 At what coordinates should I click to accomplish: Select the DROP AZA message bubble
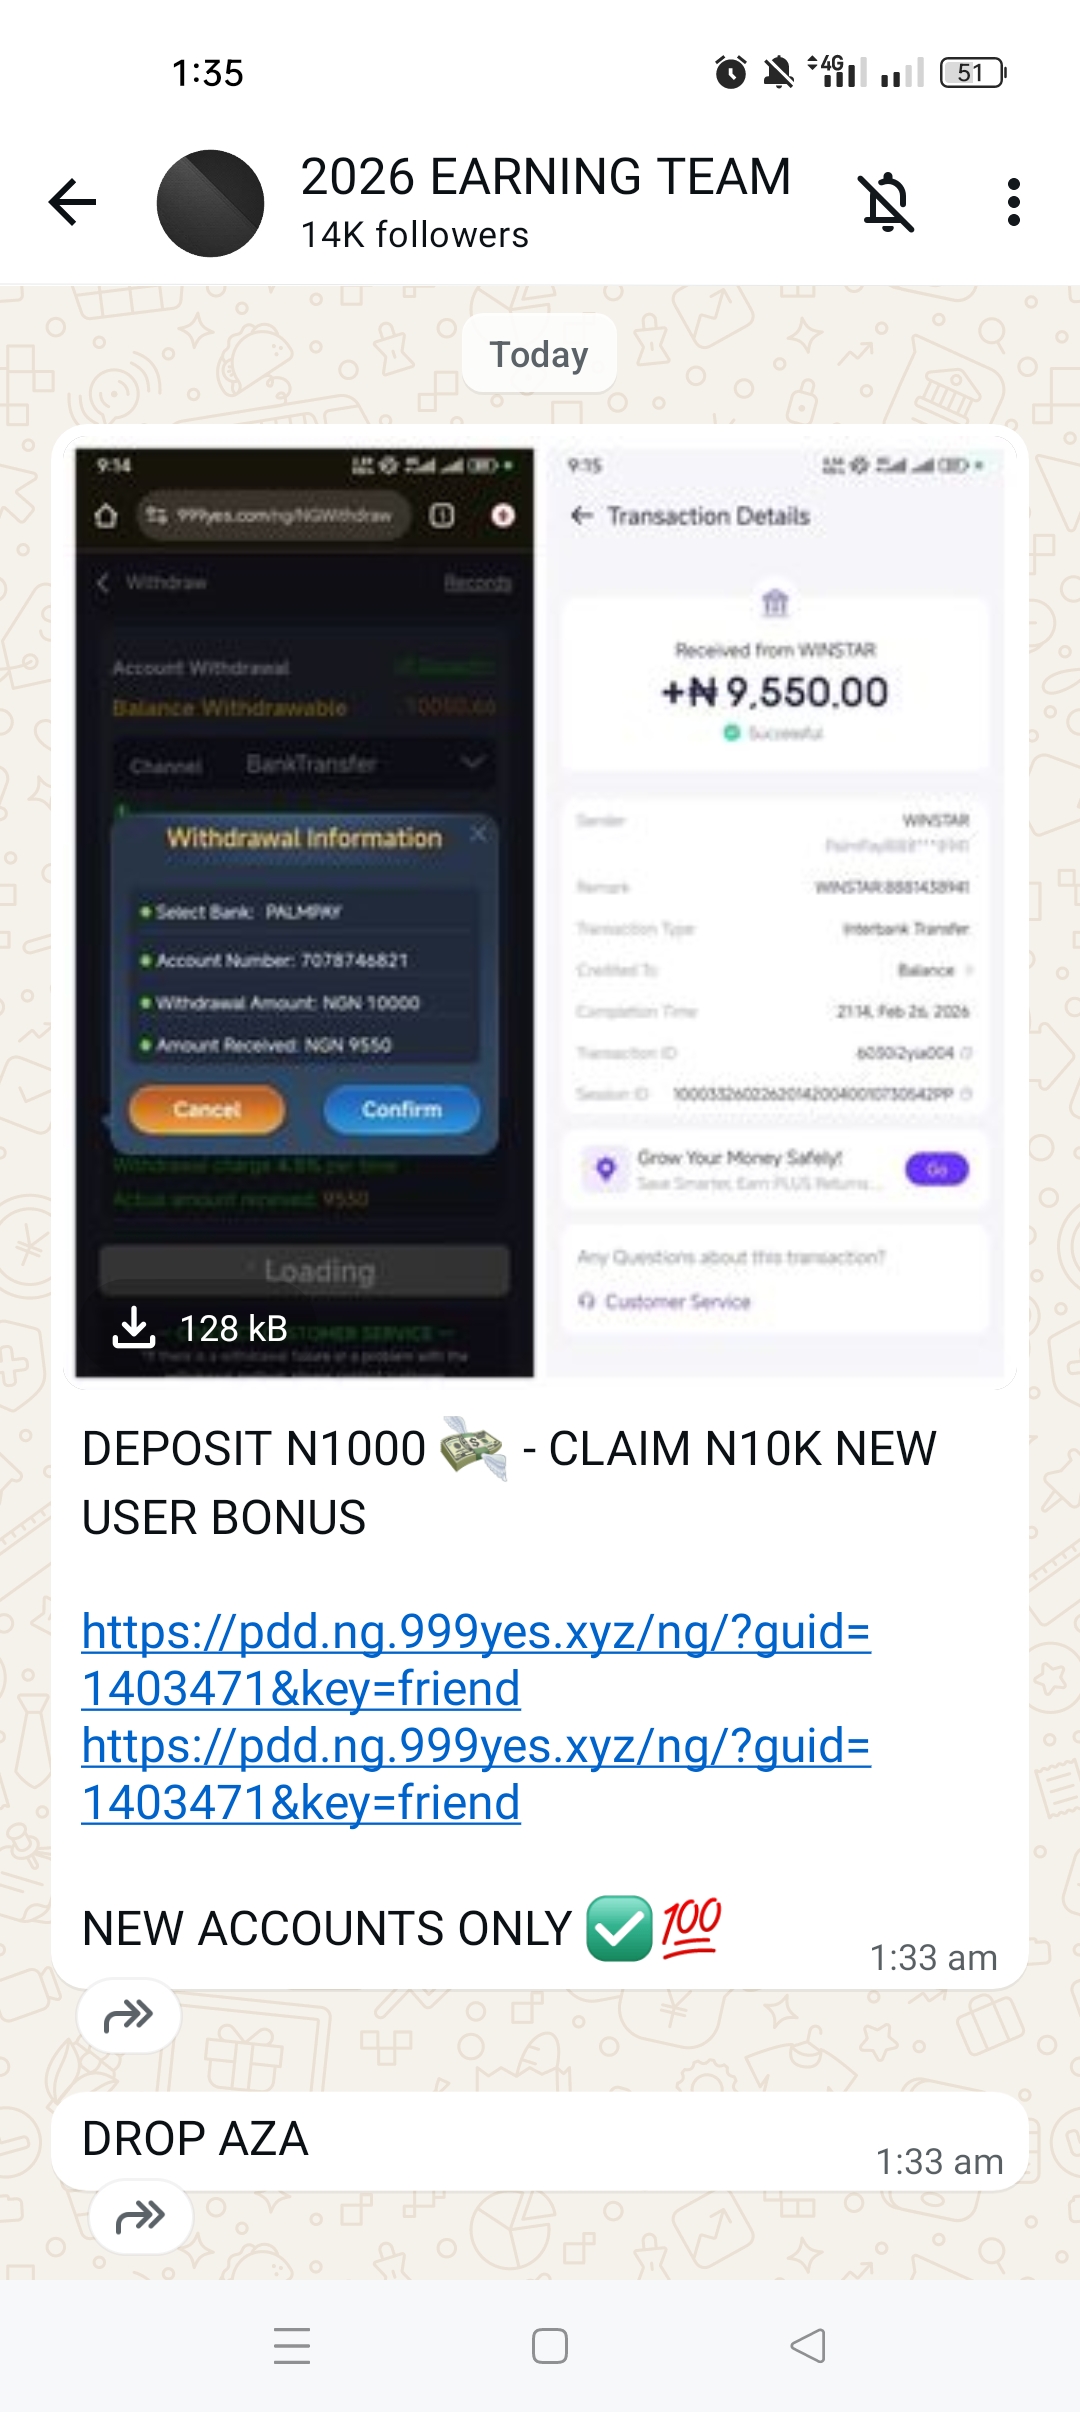(x=540, y=2141)
